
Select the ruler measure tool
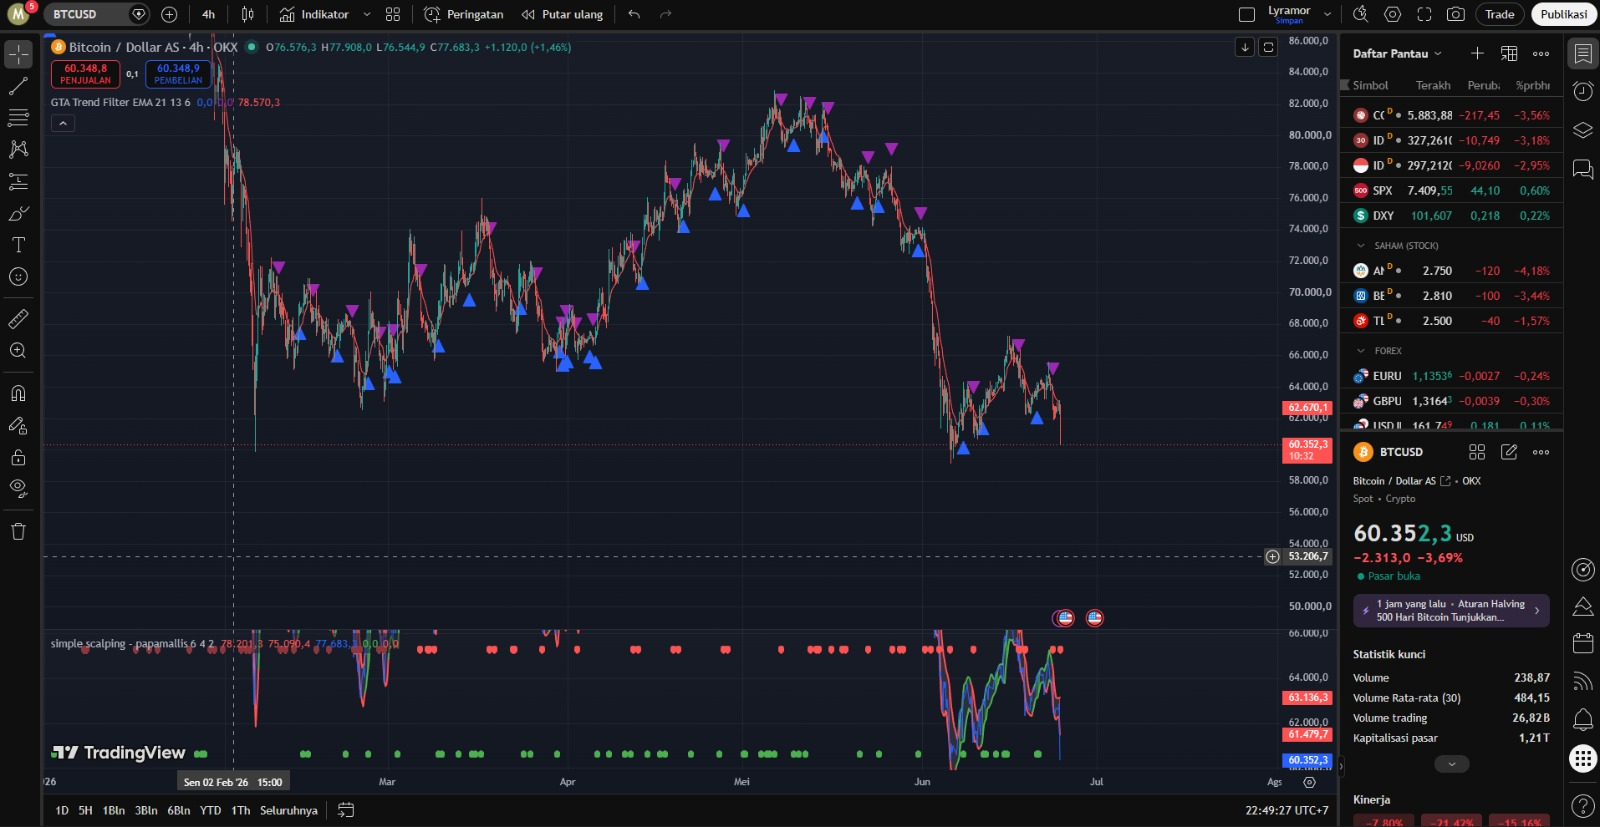[18, 319]
